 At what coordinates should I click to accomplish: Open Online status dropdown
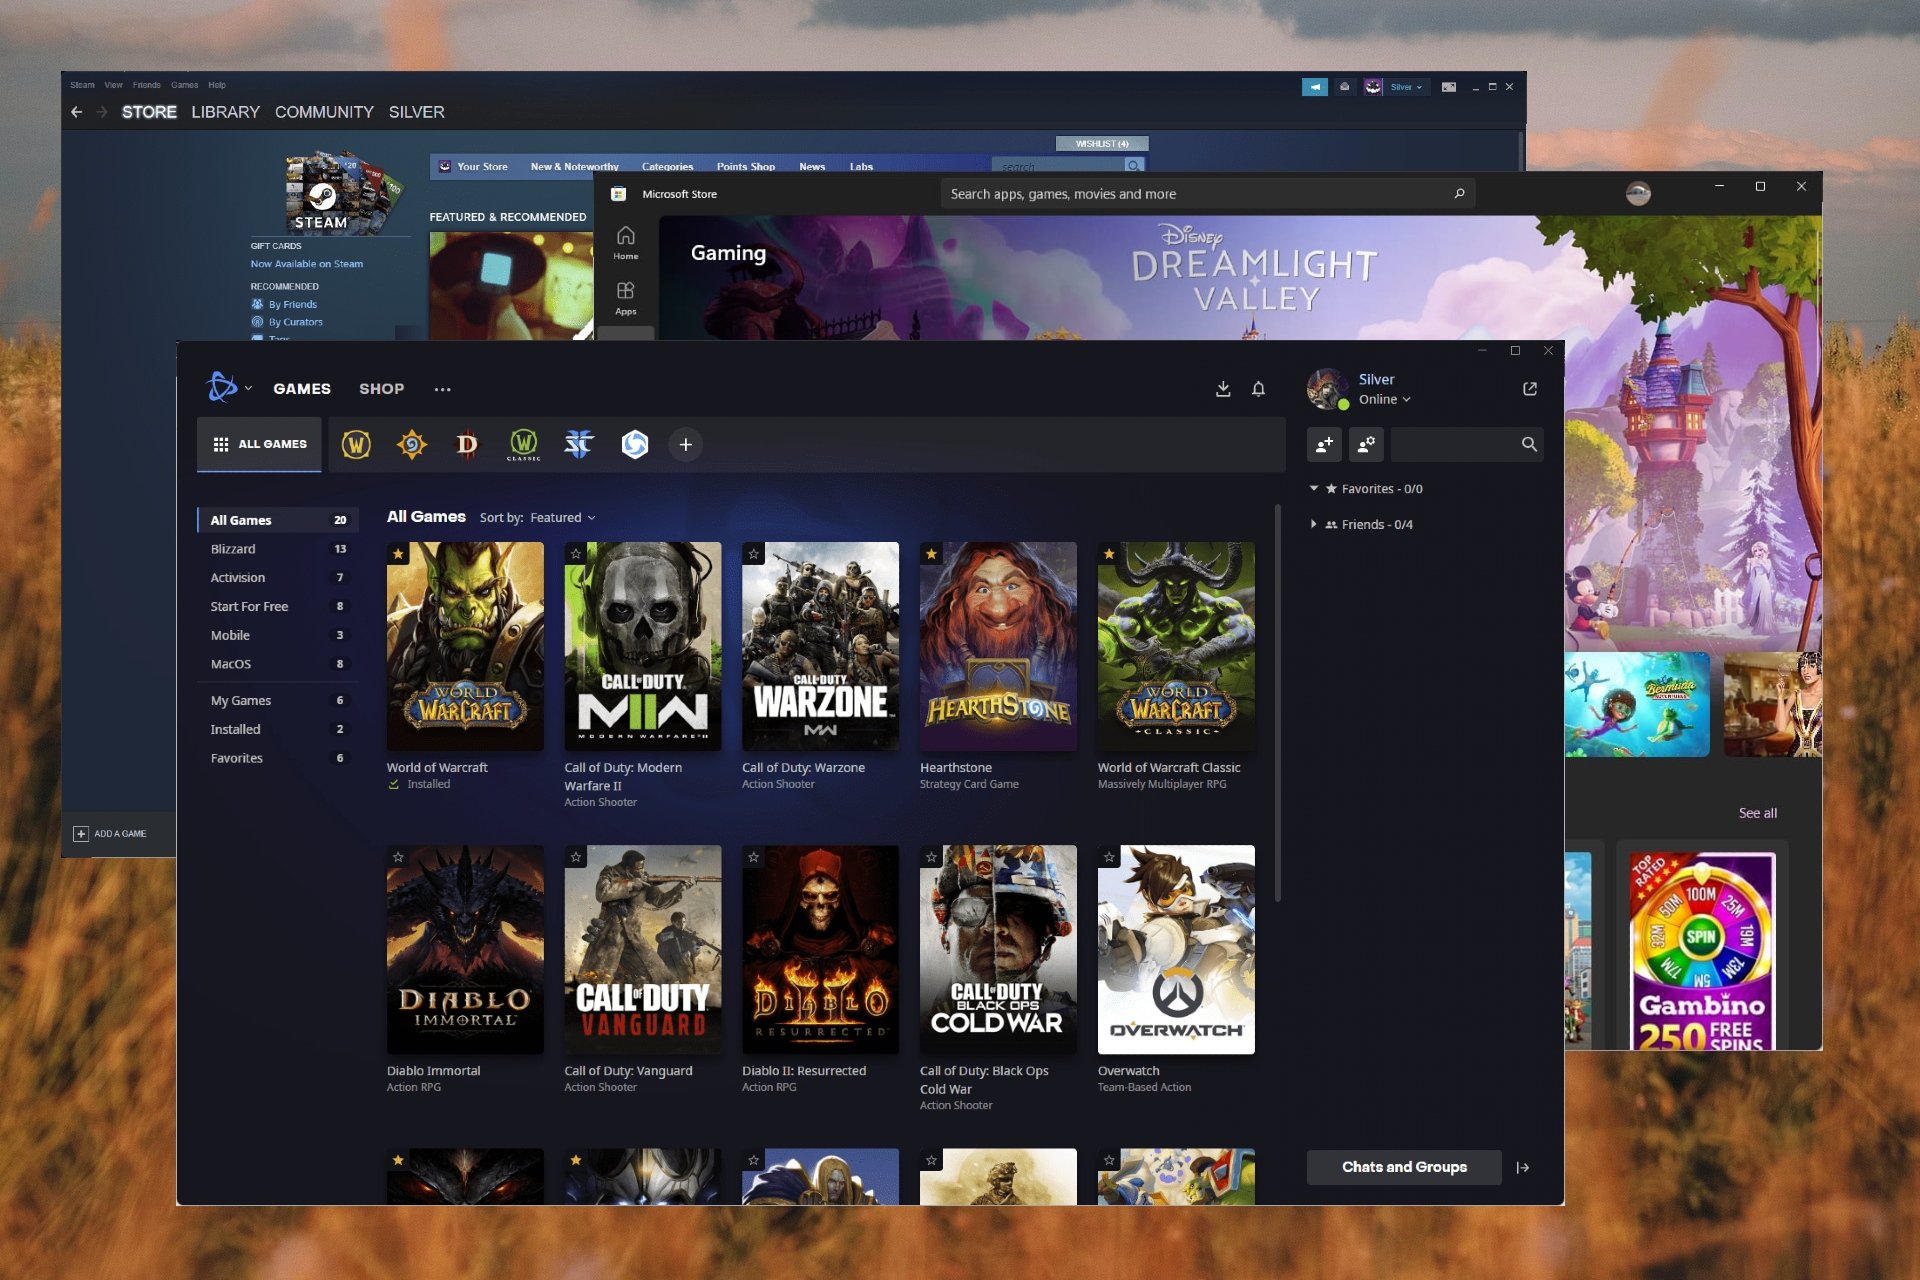[x=1385, y=399]
